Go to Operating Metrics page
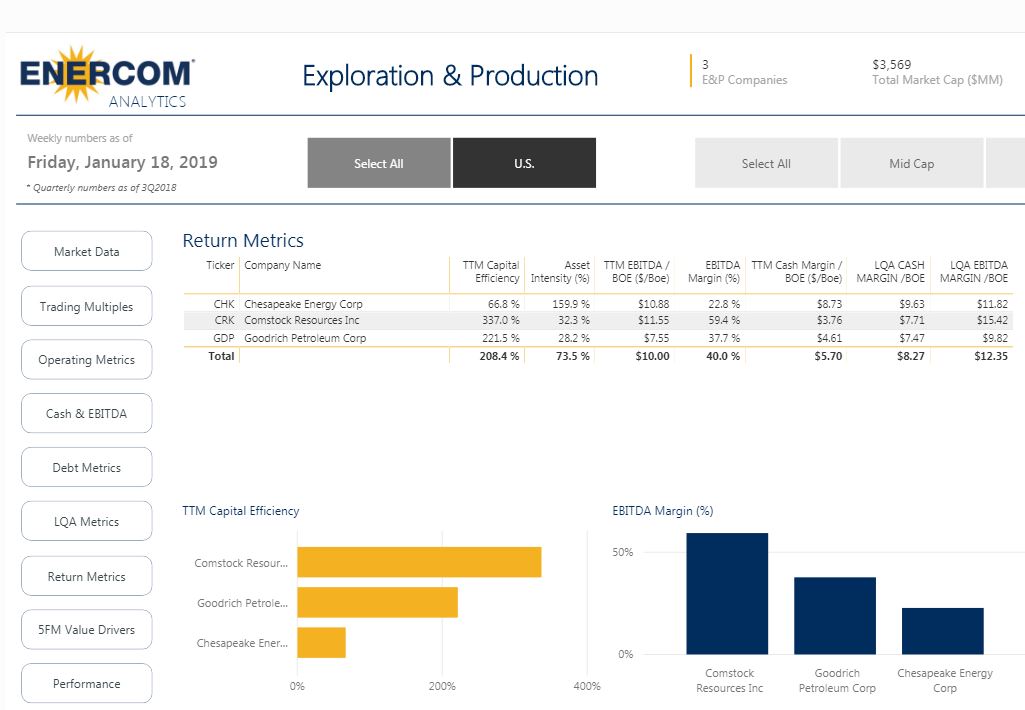 pos(86,360)
